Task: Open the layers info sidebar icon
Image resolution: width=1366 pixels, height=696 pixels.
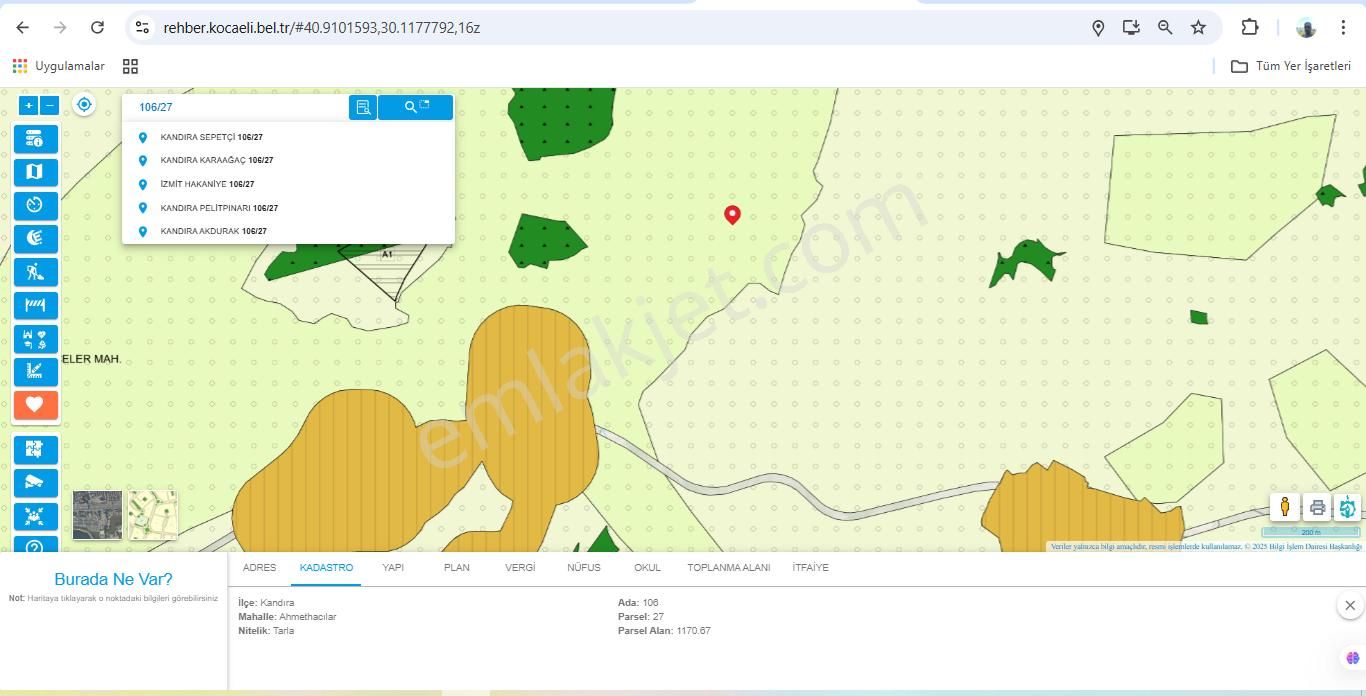Action: pyautogui.click(x=35, y=139)
